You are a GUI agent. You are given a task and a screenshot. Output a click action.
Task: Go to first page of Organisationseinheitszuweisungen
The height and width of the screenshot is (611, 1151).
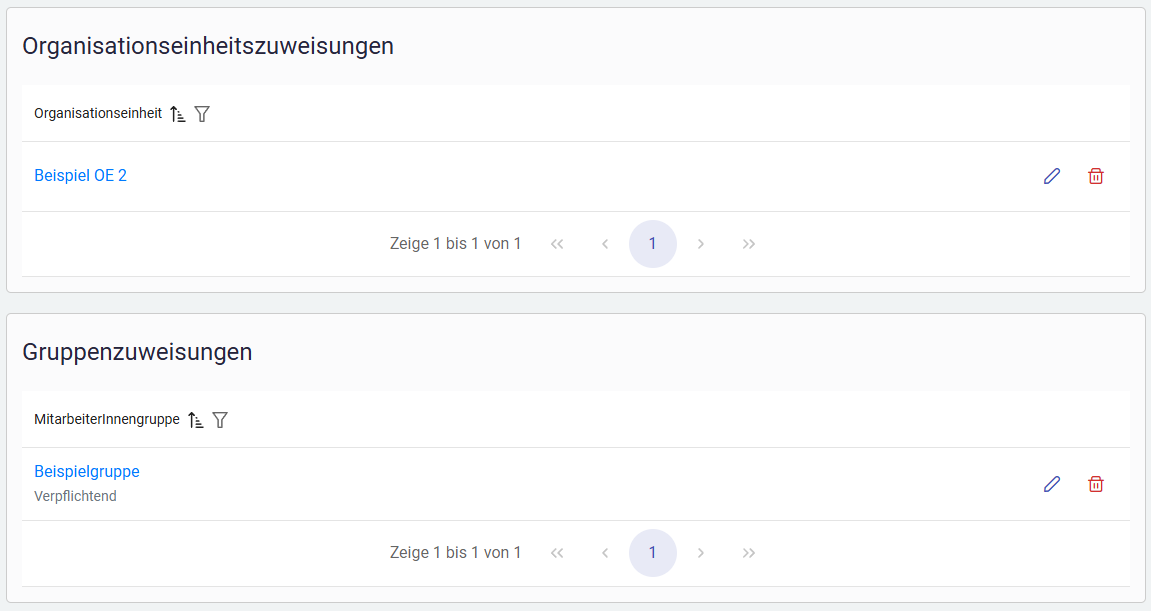pos(557,244)
